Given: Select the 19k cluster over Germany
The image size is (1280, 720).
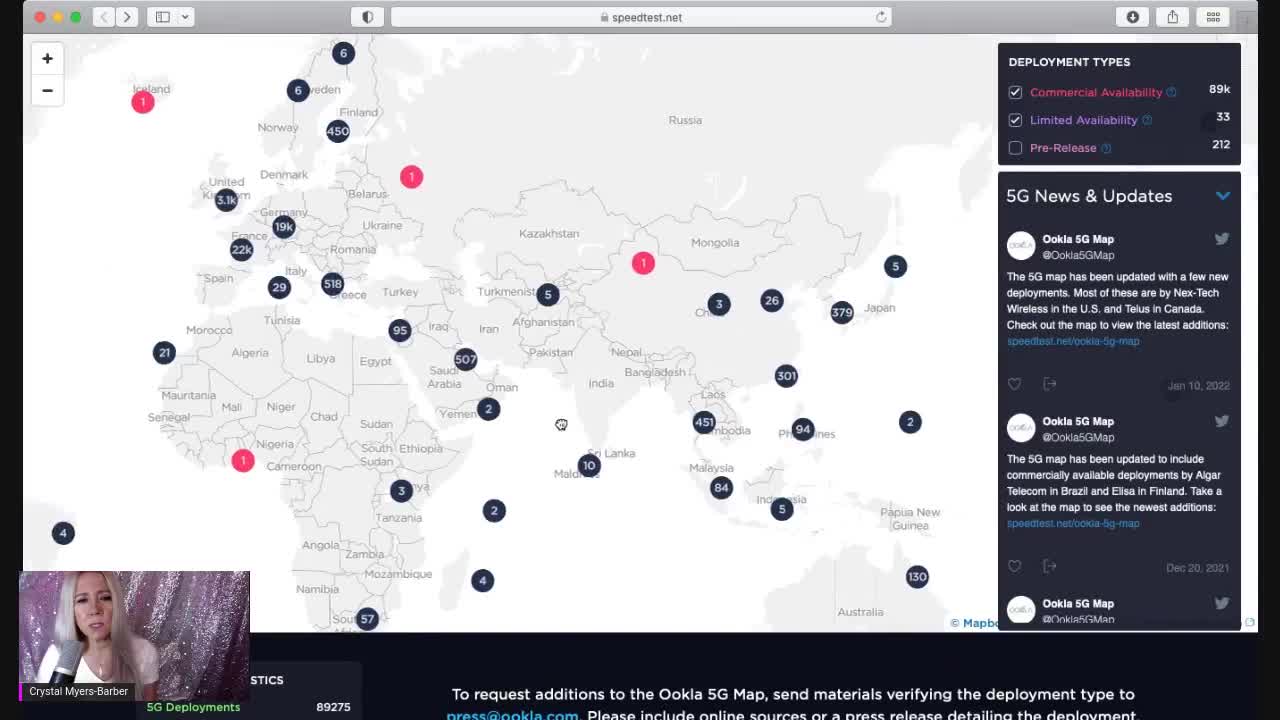Looking at the screenshot, I should (284, 227).
